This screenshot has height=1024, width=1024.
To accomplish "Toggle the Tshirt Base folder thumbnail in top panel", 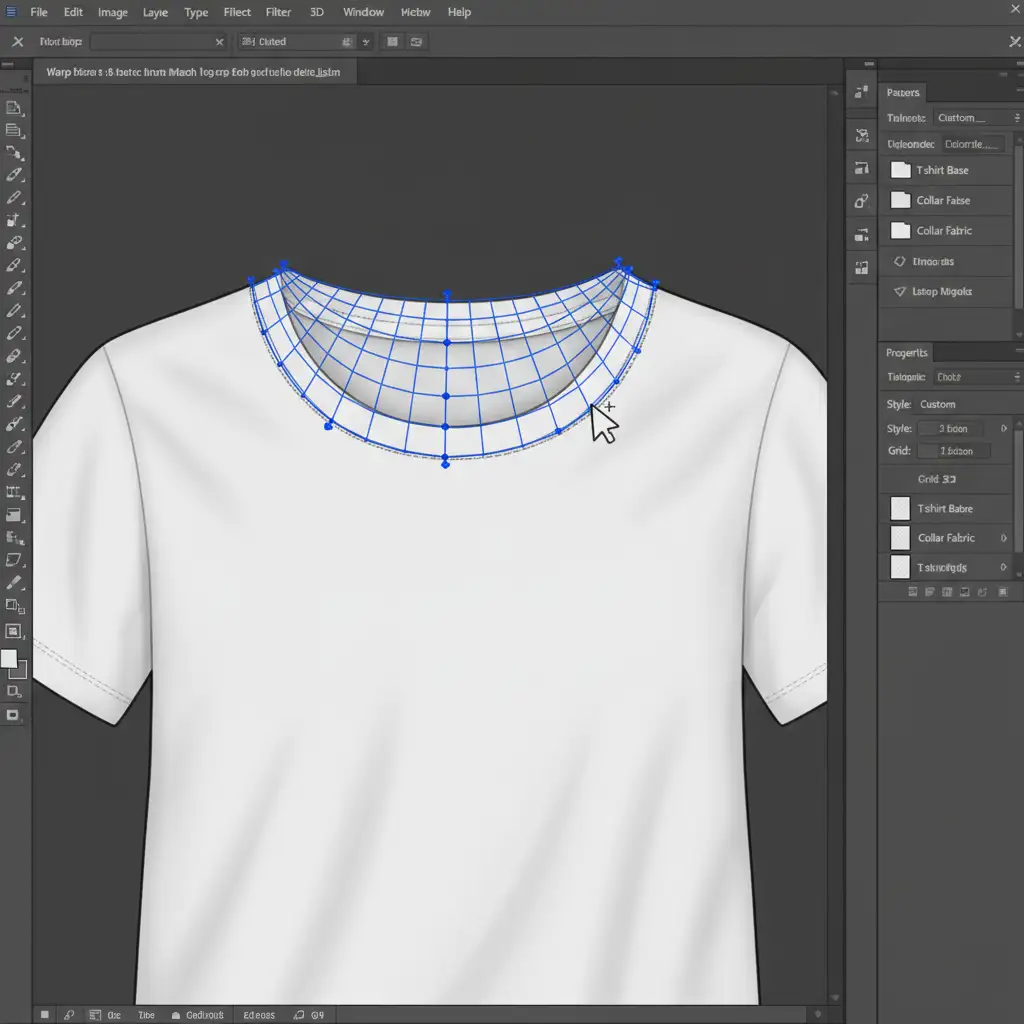I will [x=900, y=170].
